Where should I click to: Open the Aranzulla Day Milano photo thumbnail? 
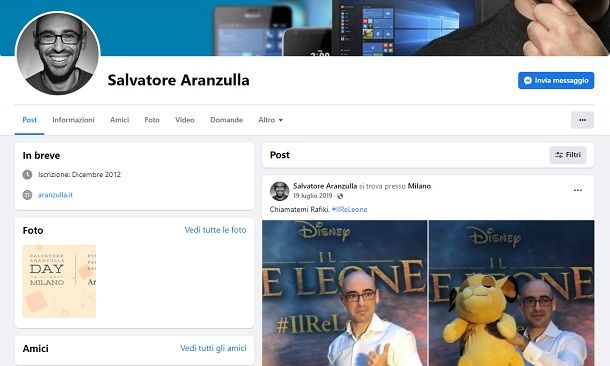[x=59, y=281]
